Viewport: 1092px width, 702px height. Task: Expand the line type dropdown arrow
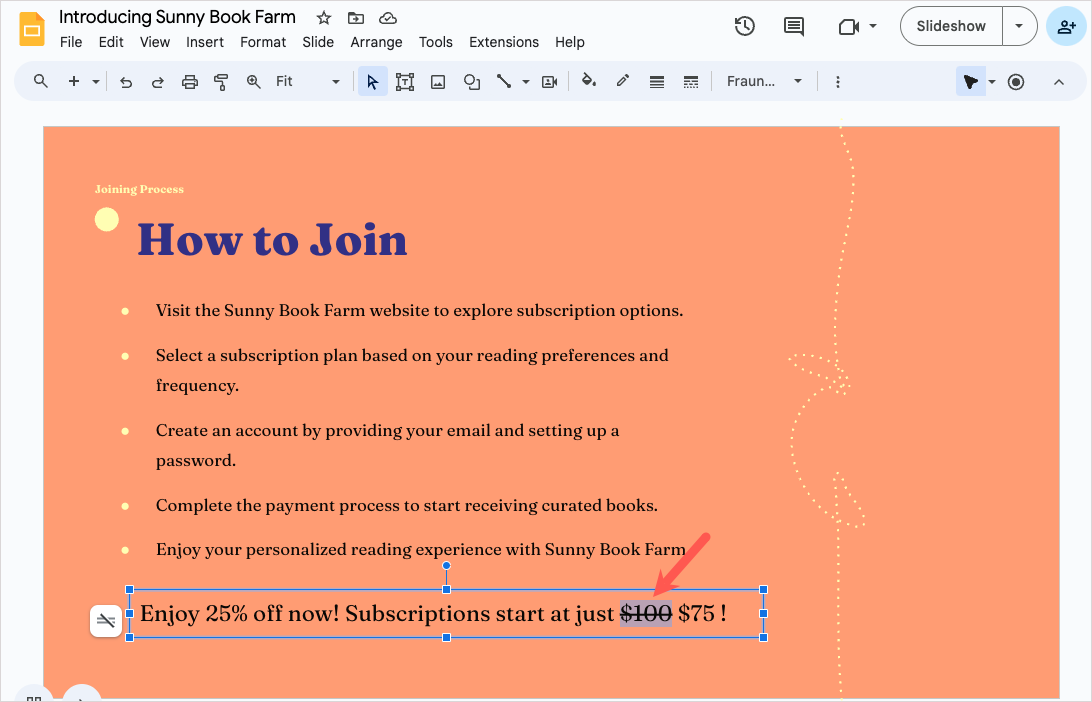[x=526, y=82]
